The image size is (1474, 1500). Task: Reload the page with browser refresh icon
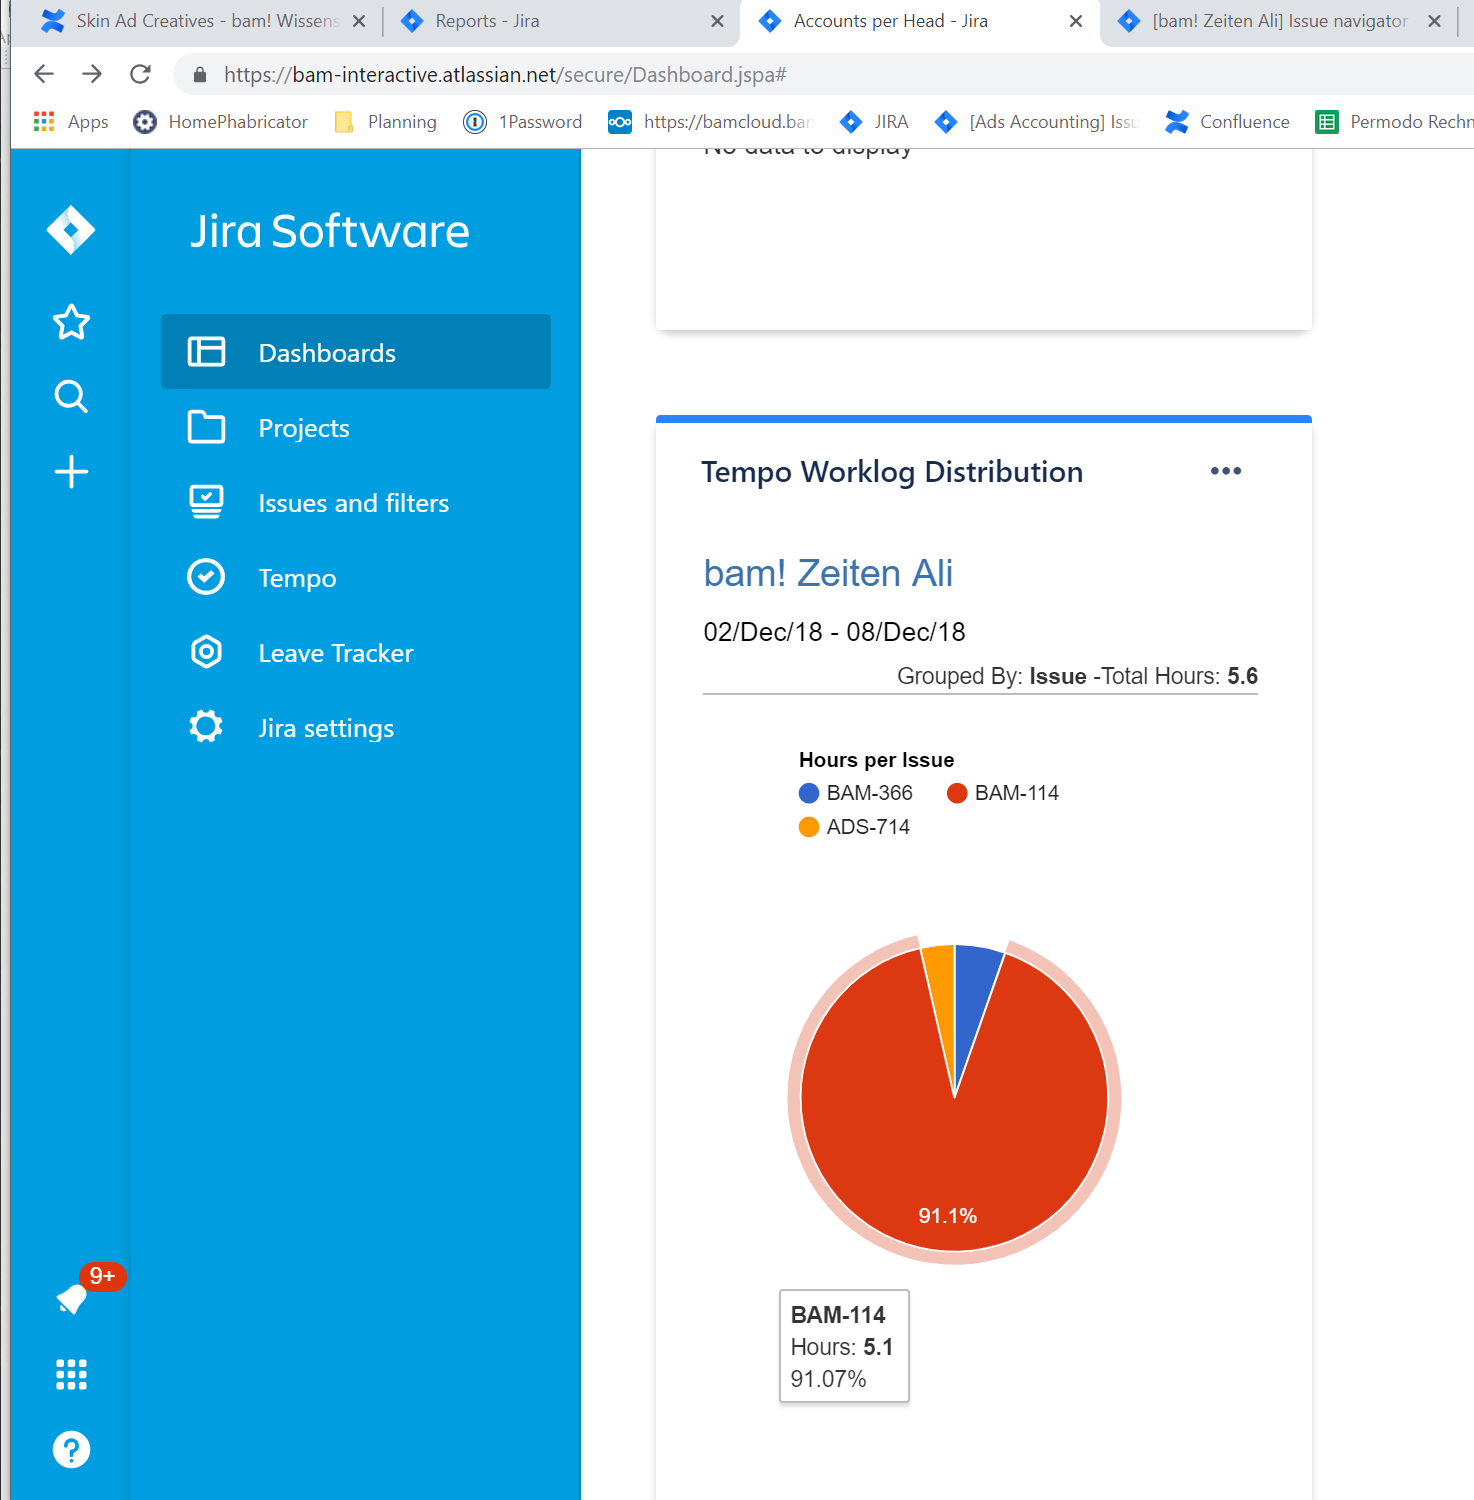(141, 74)
